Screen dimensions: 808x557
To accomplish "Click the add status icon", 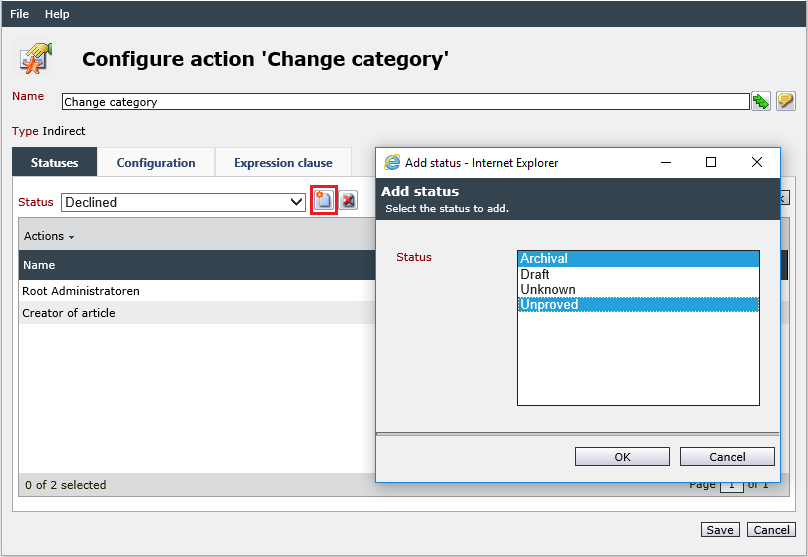I will [x=324, y=200].
